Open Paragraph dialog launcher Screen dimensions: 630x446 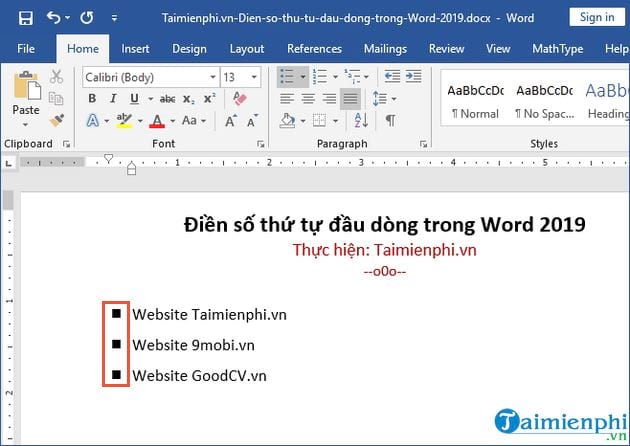[x=423, y=144]
